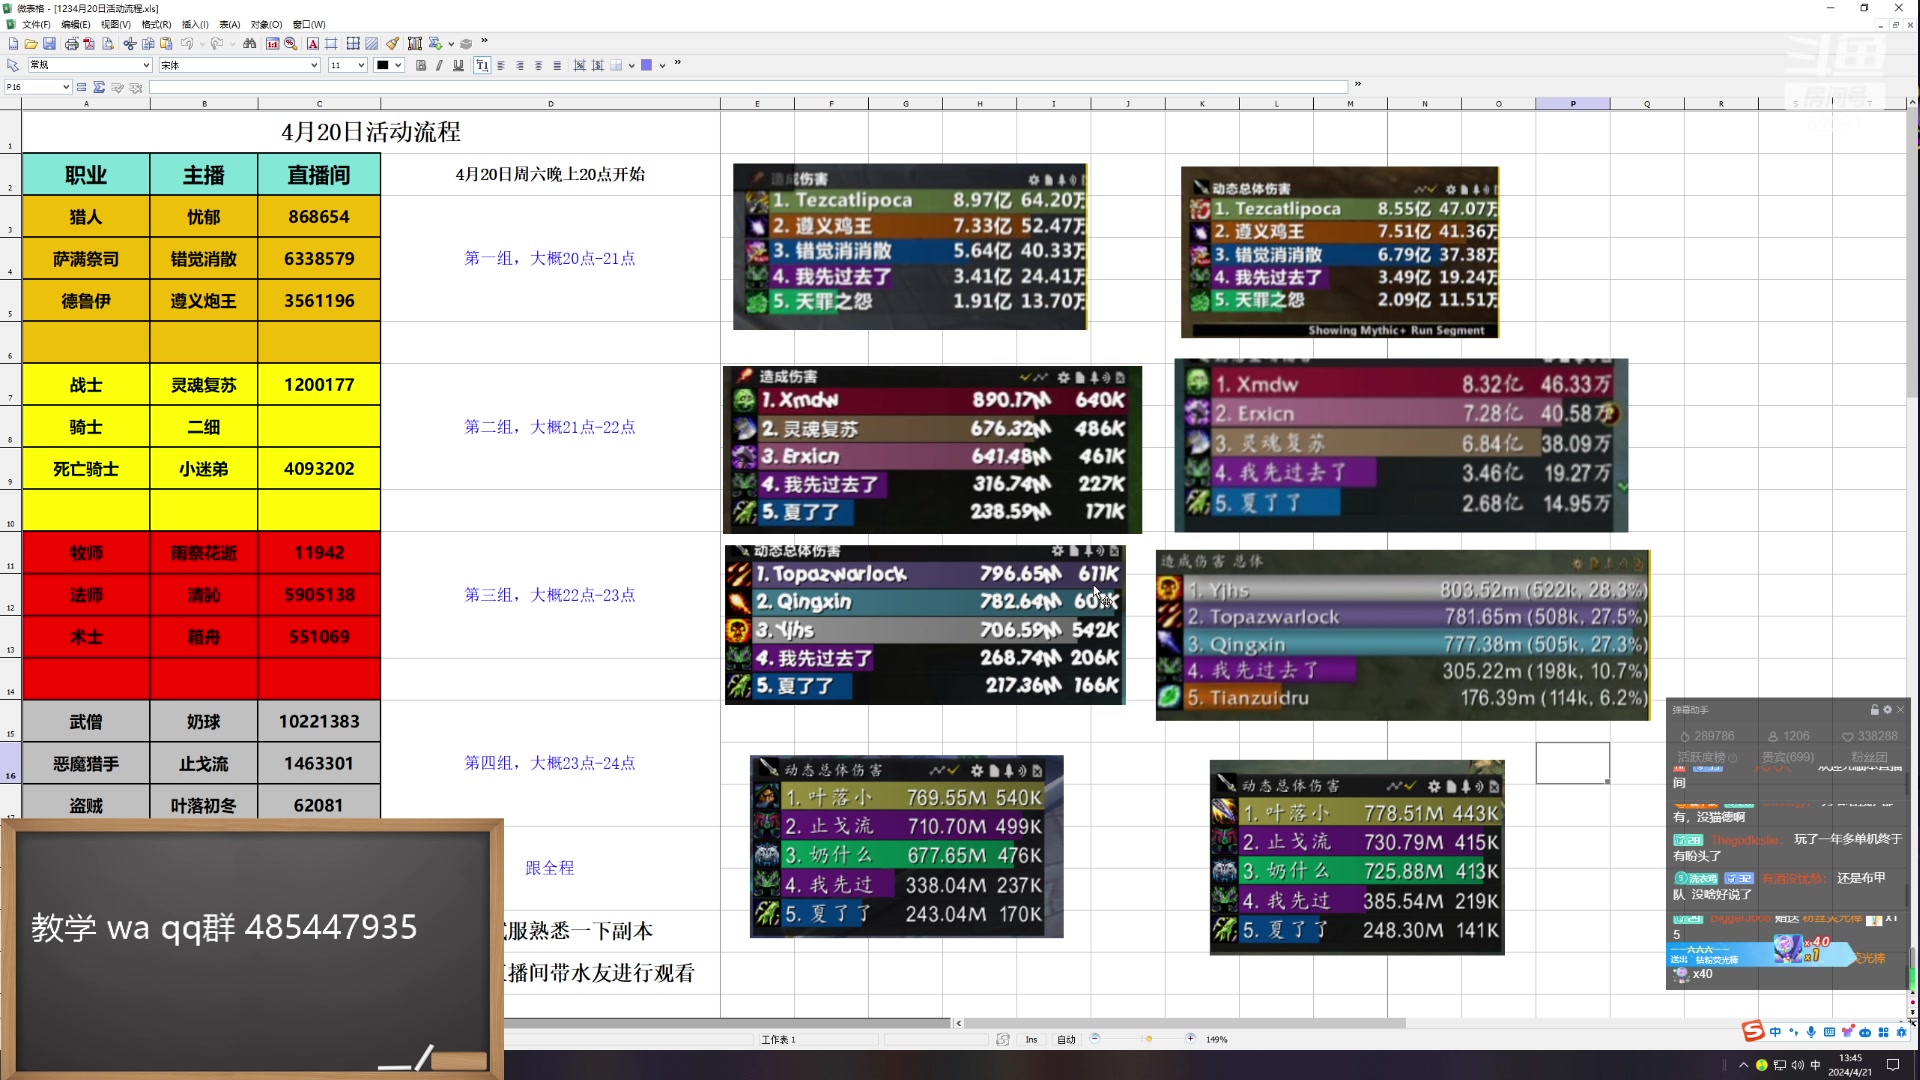
Task: Toggle italic formatting
Action: 439,65
